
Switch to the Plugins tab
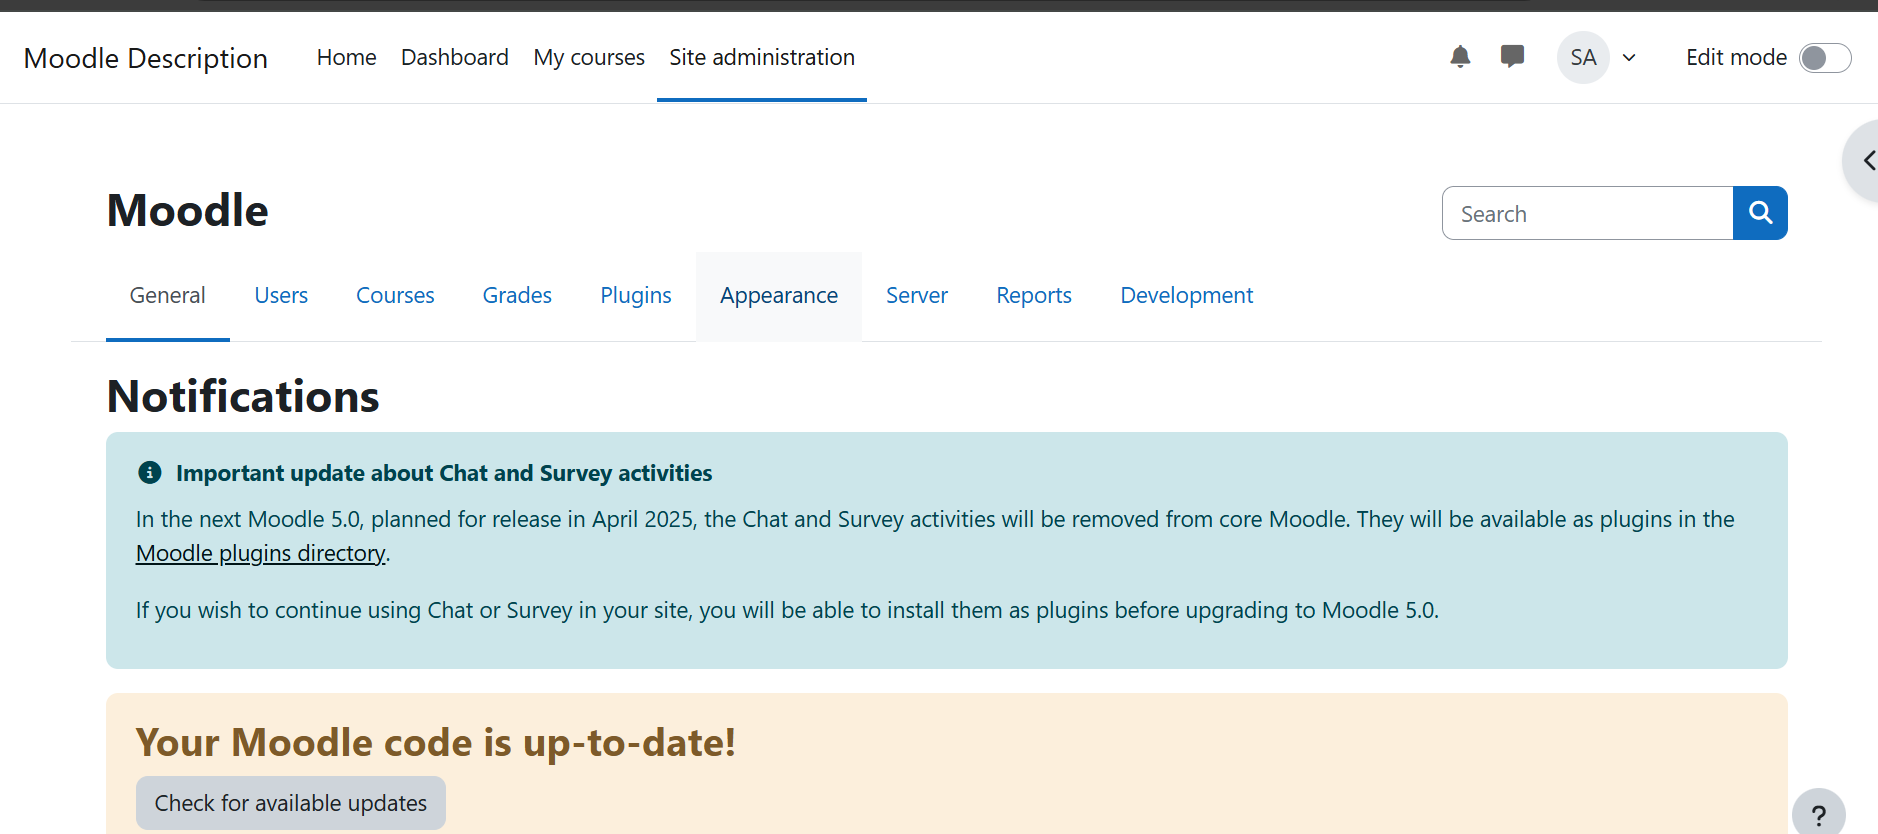(x=636, y=295)
